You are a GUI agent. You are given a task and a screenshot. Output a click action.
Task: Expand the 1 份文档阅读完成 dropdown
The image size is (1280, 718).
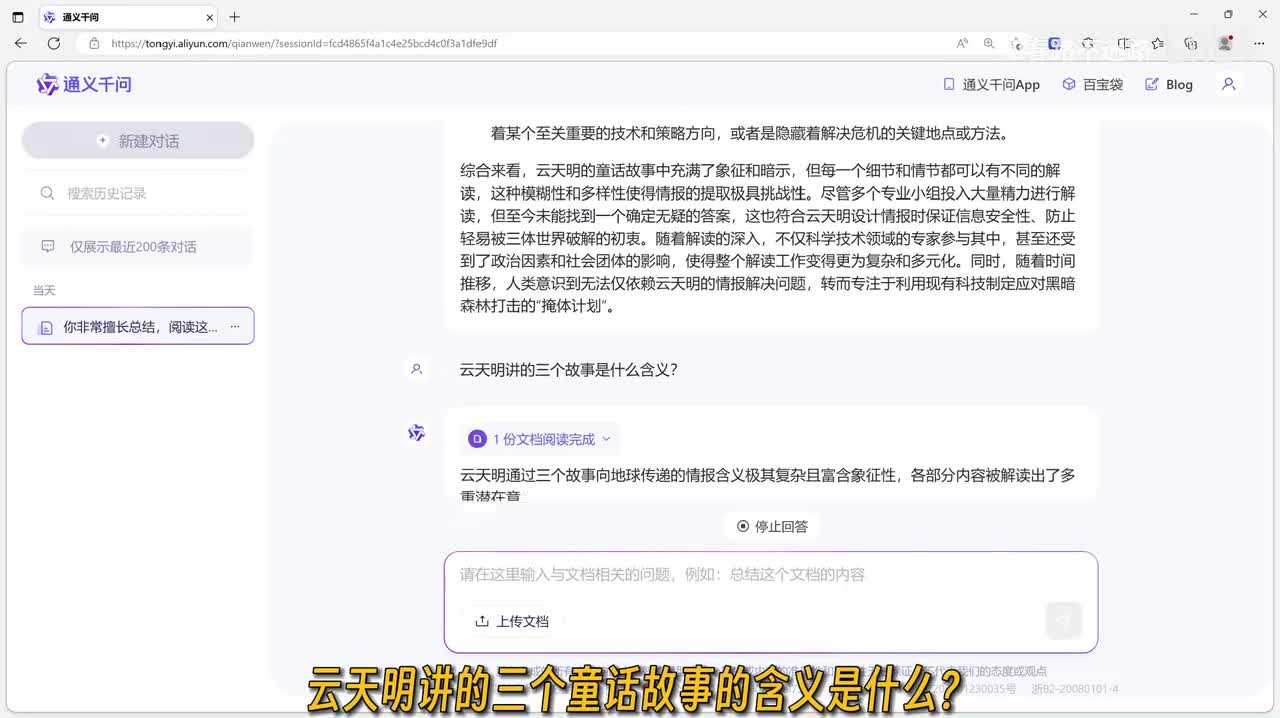point(541,439)
